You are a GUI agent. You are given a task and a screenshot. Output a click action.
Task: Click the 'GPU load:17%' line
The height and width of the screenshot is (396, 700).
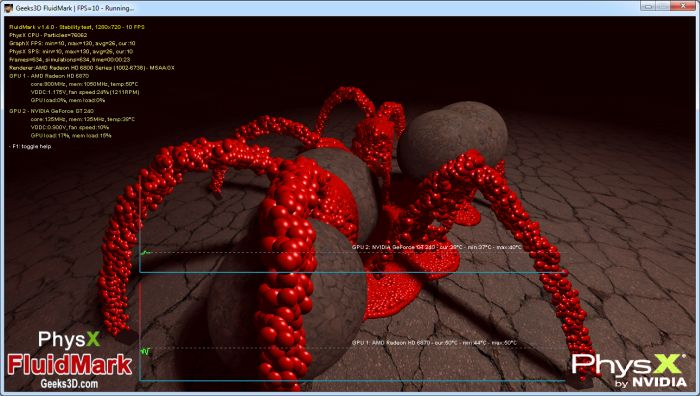71,135
